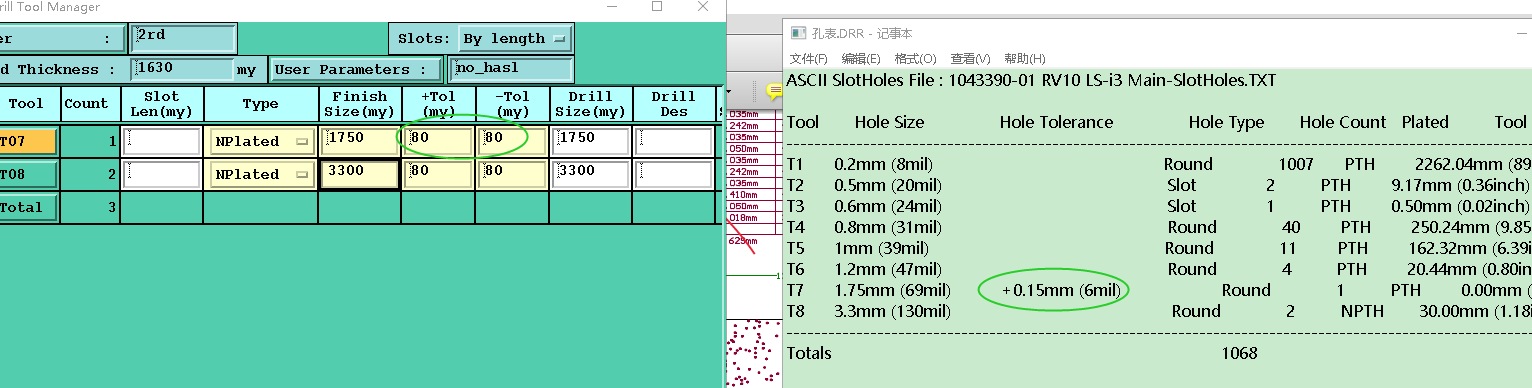This screenshot has width=1532, height=388.
Task: Click the Total row button
Action: tap(27, 208)
